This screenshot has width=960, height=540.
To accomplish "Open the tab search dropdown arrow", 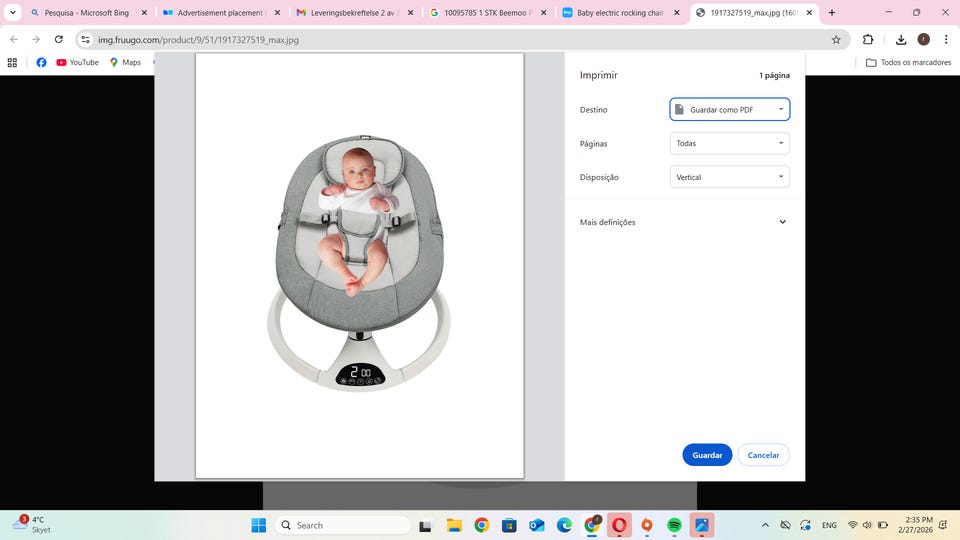I will (12, 12).
